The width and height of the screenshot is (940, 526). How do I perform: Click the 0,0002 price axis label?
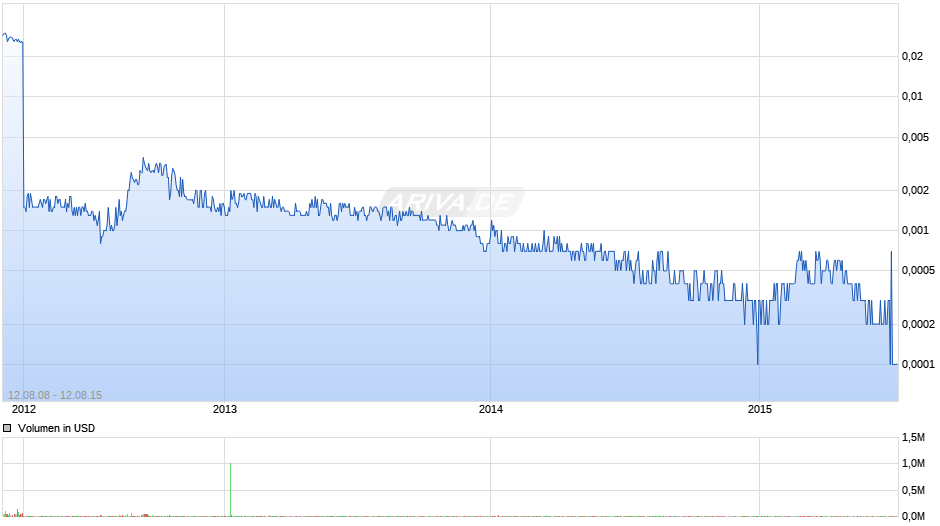918,324
